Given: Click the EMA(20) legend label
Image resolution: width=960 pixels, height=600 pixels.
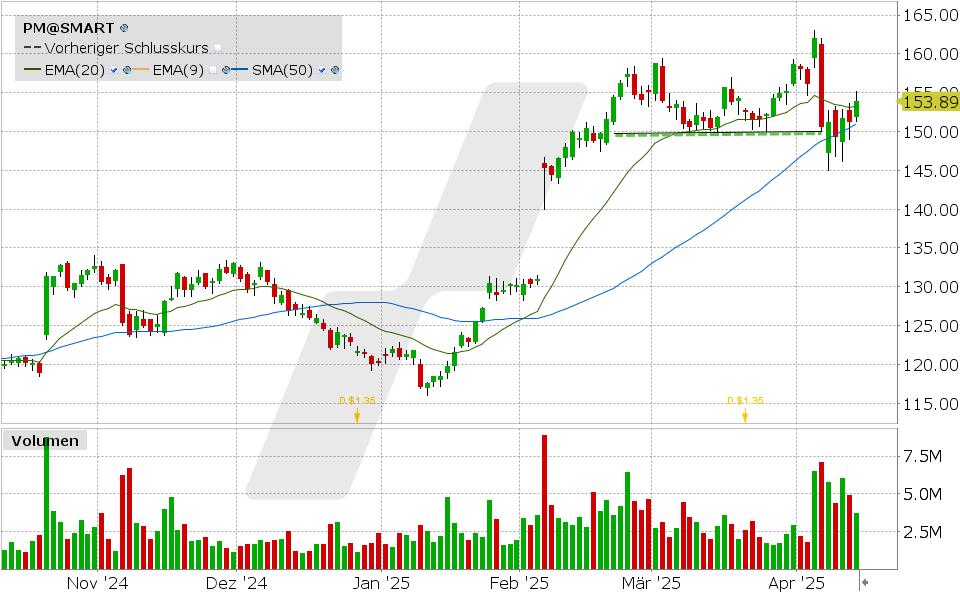Looking at the screenshot, I should coord(75,70).
